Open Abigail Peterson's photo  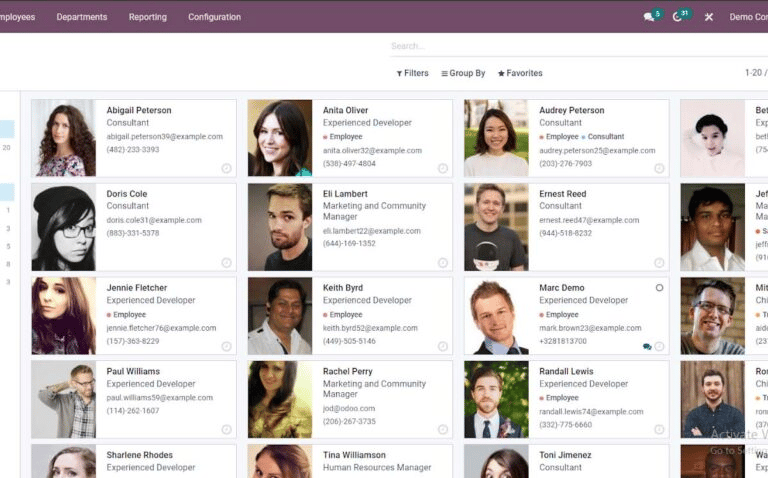(x=64, y=138)
